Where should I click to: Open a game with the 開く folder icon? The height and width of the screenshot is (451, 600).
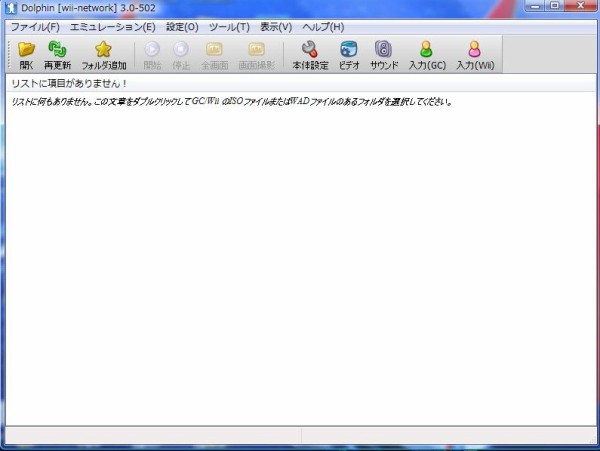26,55
